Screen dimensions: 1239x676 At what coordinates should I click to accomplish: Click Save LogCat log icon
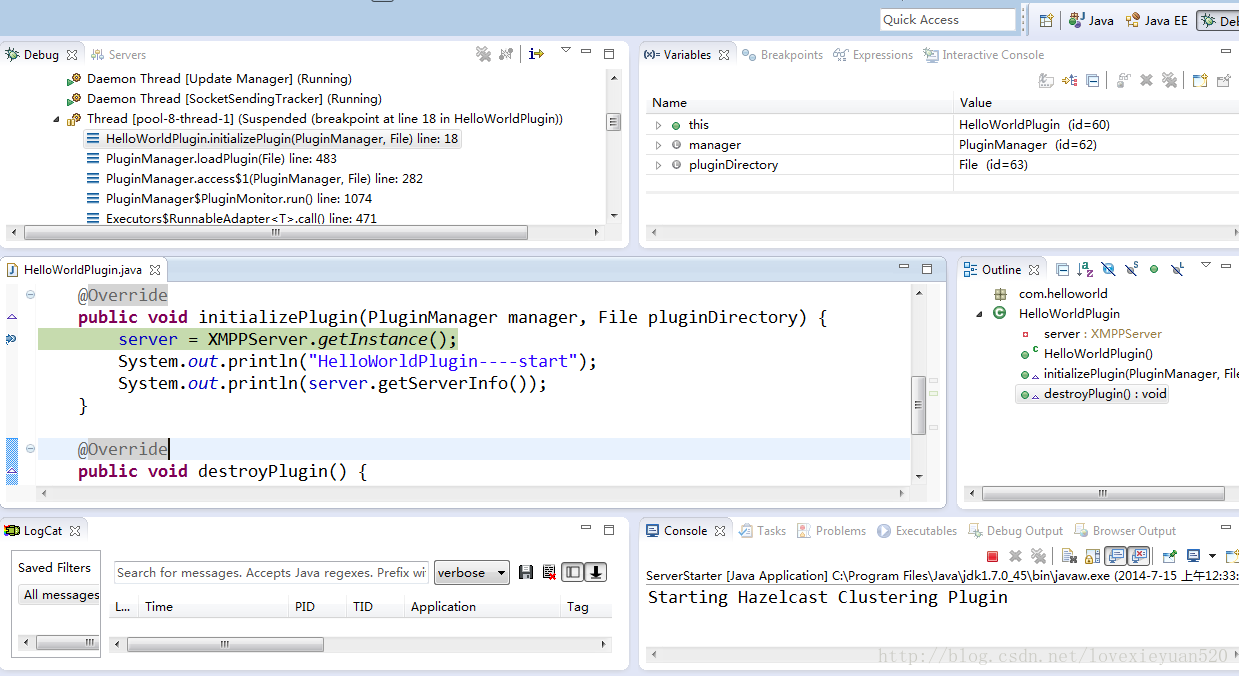[526, 573]
